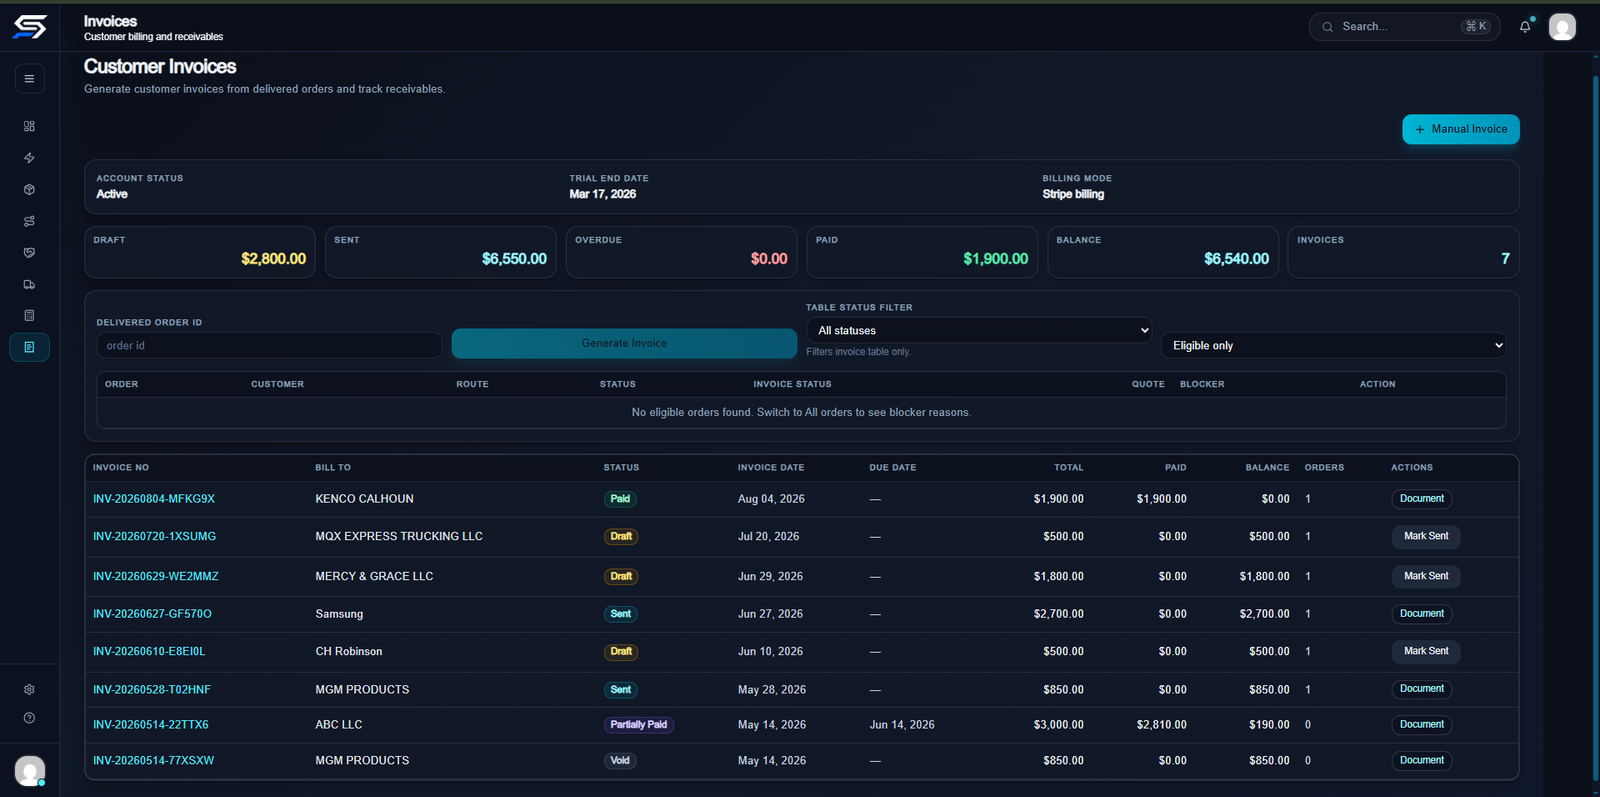Click the BILL TO column header

[x=333, y=468]
